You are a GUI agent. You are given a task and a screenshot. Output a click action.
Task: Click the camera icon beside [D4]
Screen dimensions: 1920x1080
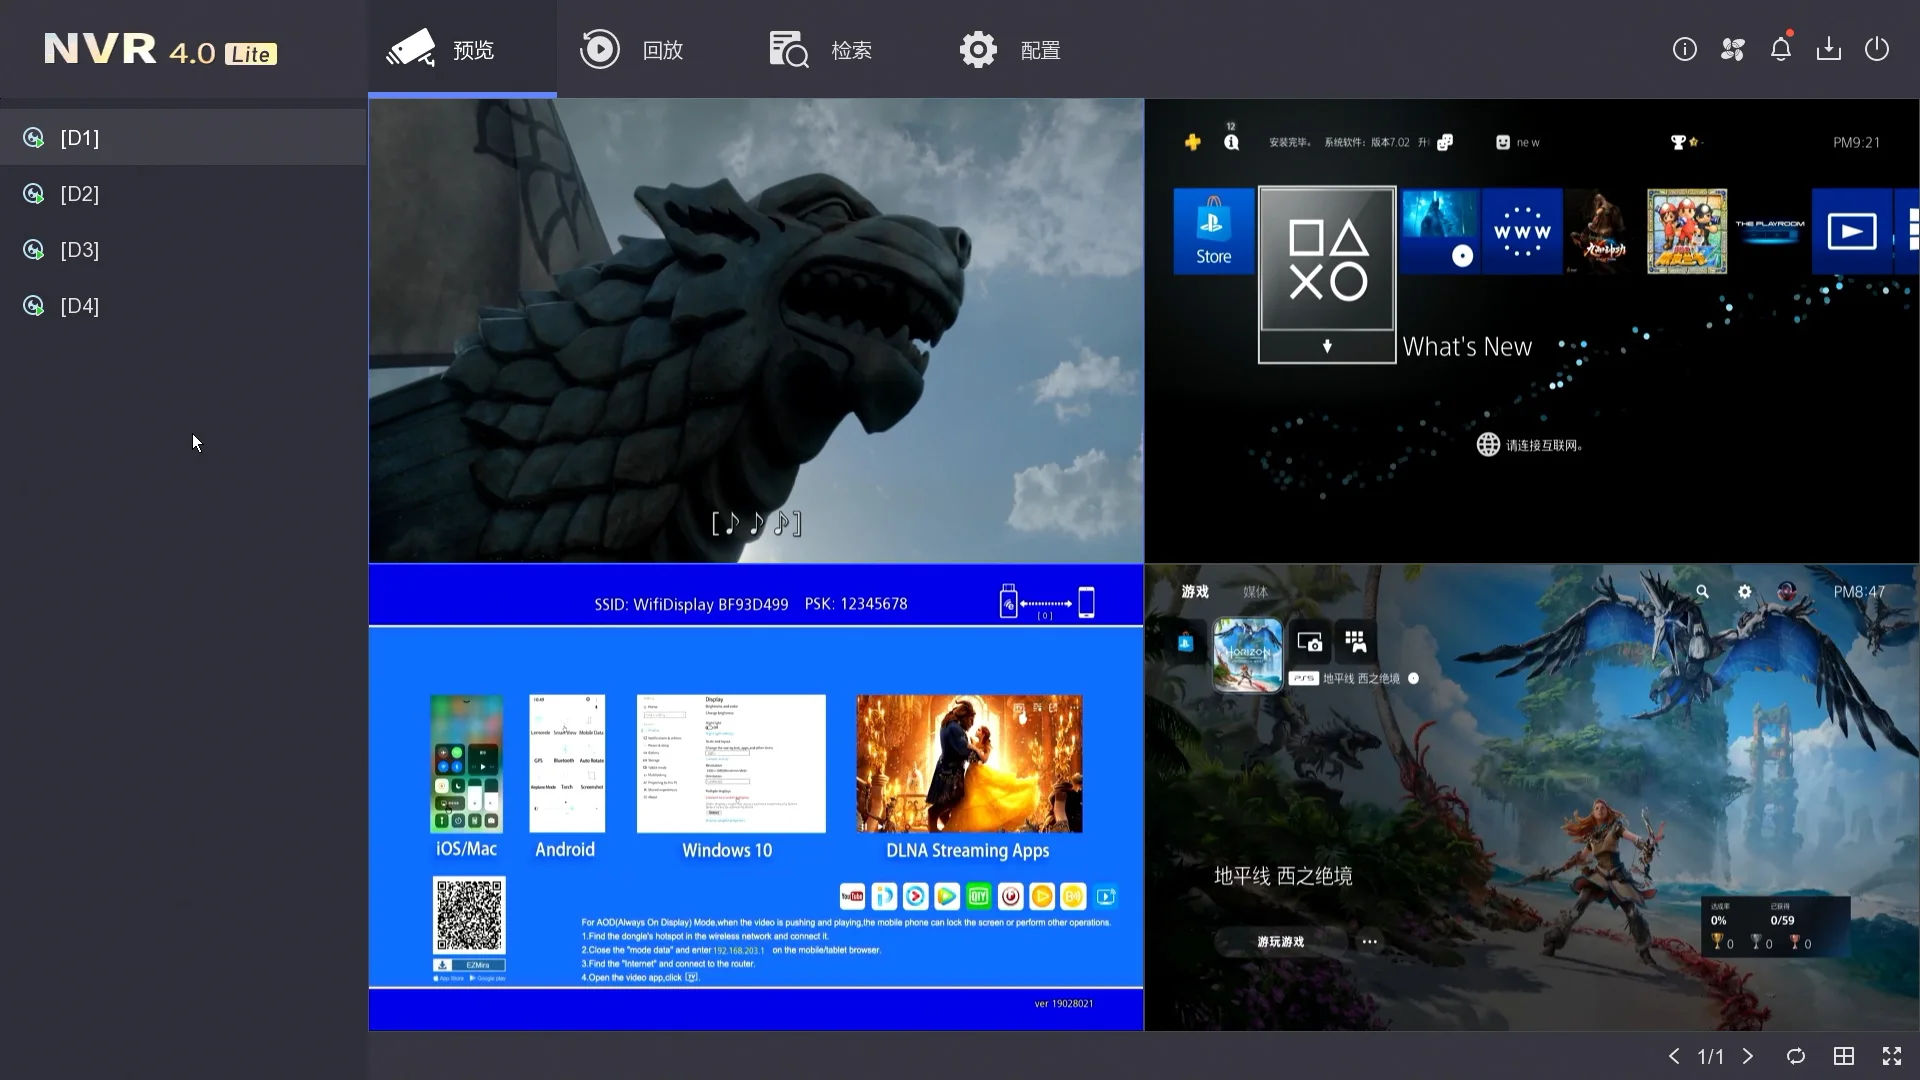tap(34, 306)
